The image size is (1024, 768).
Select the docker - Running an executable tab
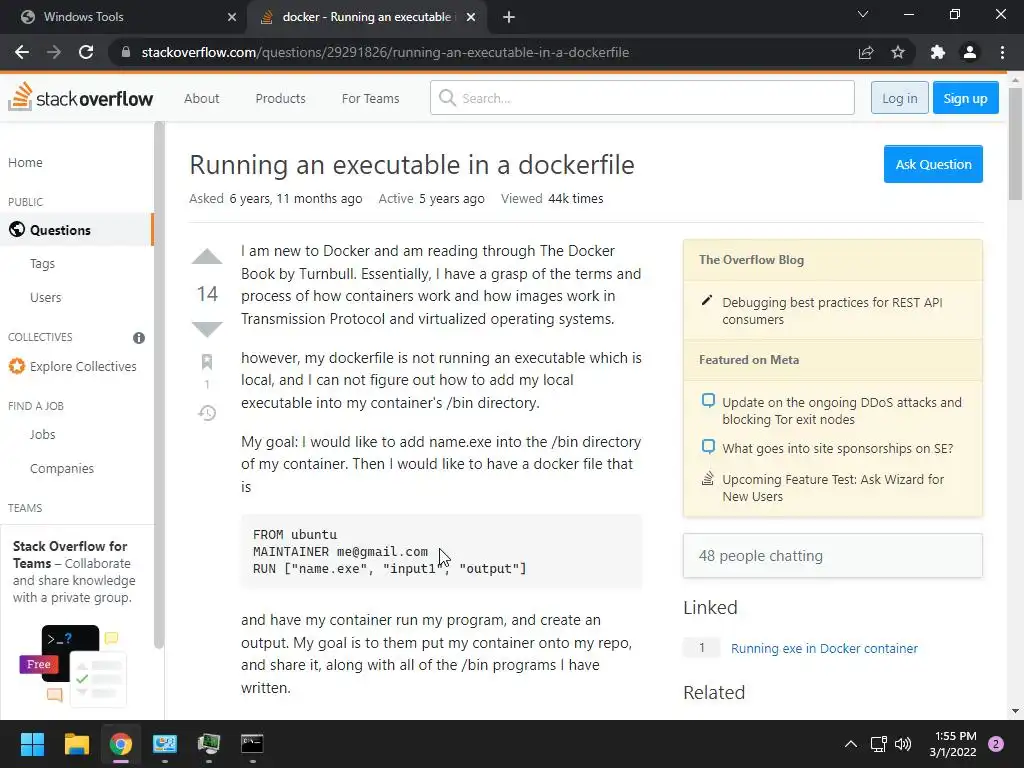point(367,17)
